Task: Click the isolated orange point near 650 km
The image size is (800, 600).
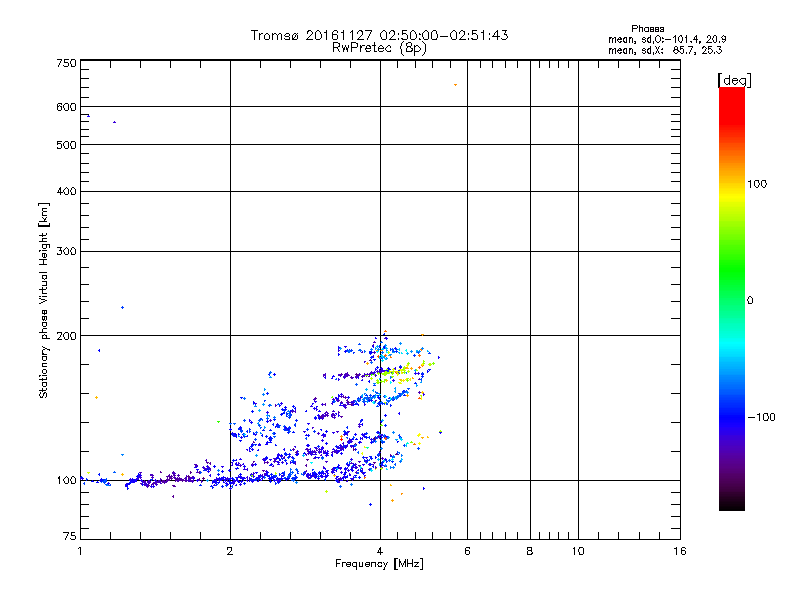Action: point(456,85)
